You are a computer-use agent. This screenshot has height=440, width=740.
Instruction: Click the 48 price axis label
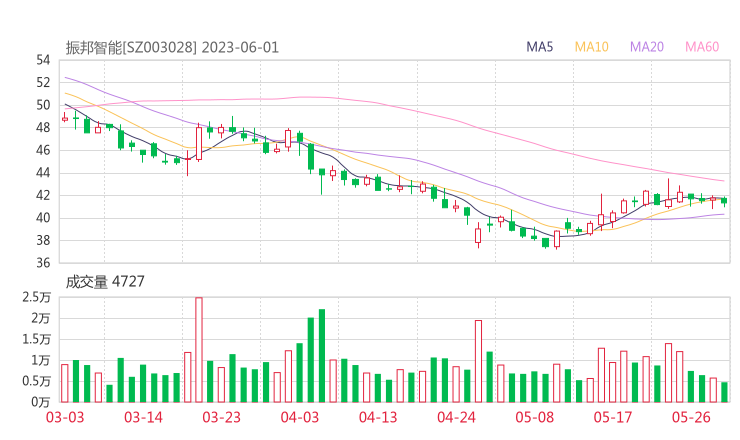pos(43,127)
